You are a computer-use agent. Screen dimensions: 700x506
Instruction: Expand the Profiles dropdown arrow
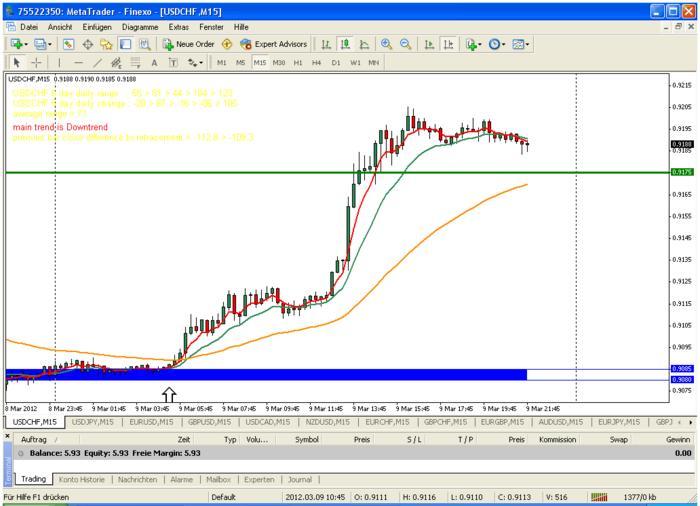click(49, 45)
